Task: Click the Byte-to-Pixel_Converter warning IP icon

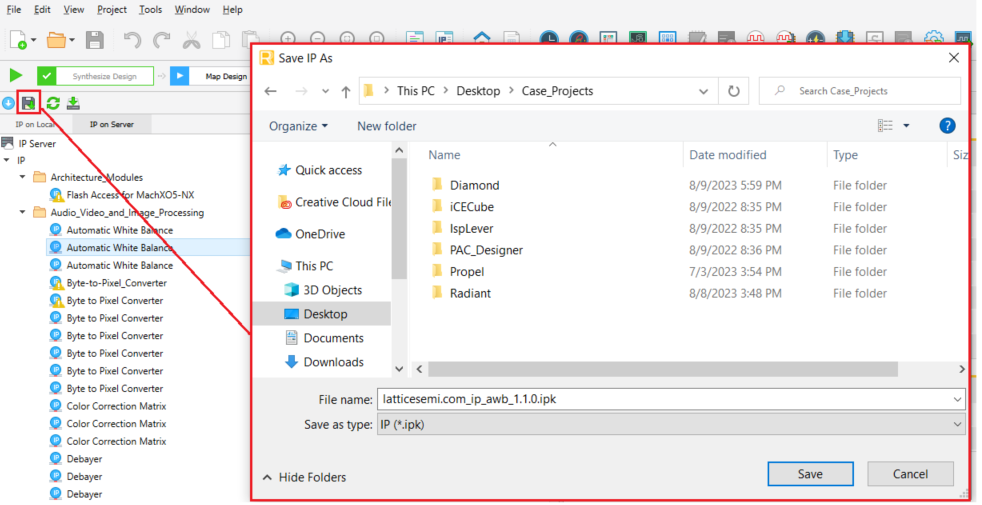Action: (x=57, y=283)
